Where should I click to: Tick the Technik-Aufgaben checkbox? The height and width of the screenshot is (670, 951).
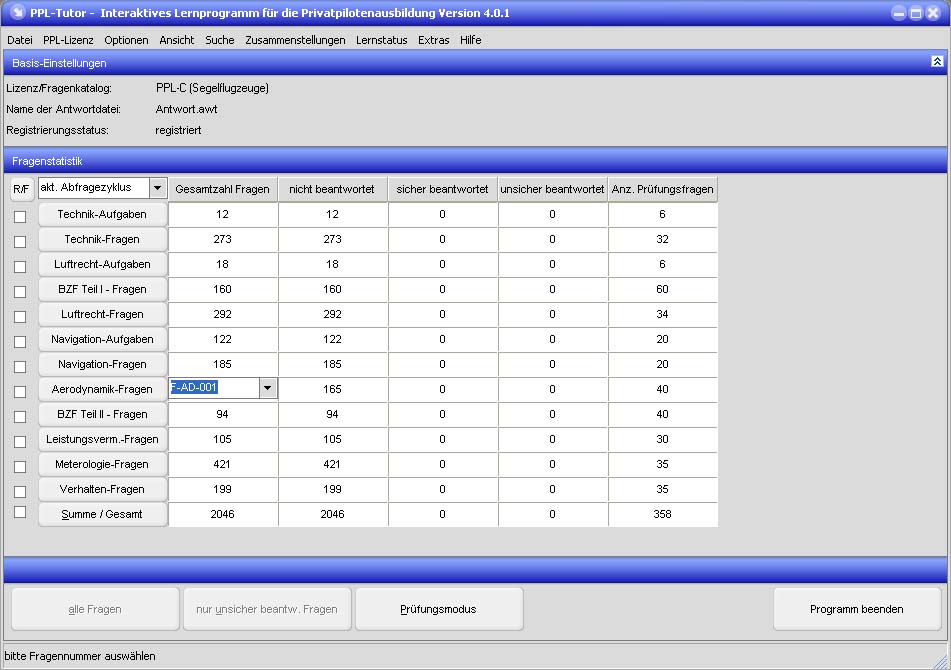click(x=20, y=216)
